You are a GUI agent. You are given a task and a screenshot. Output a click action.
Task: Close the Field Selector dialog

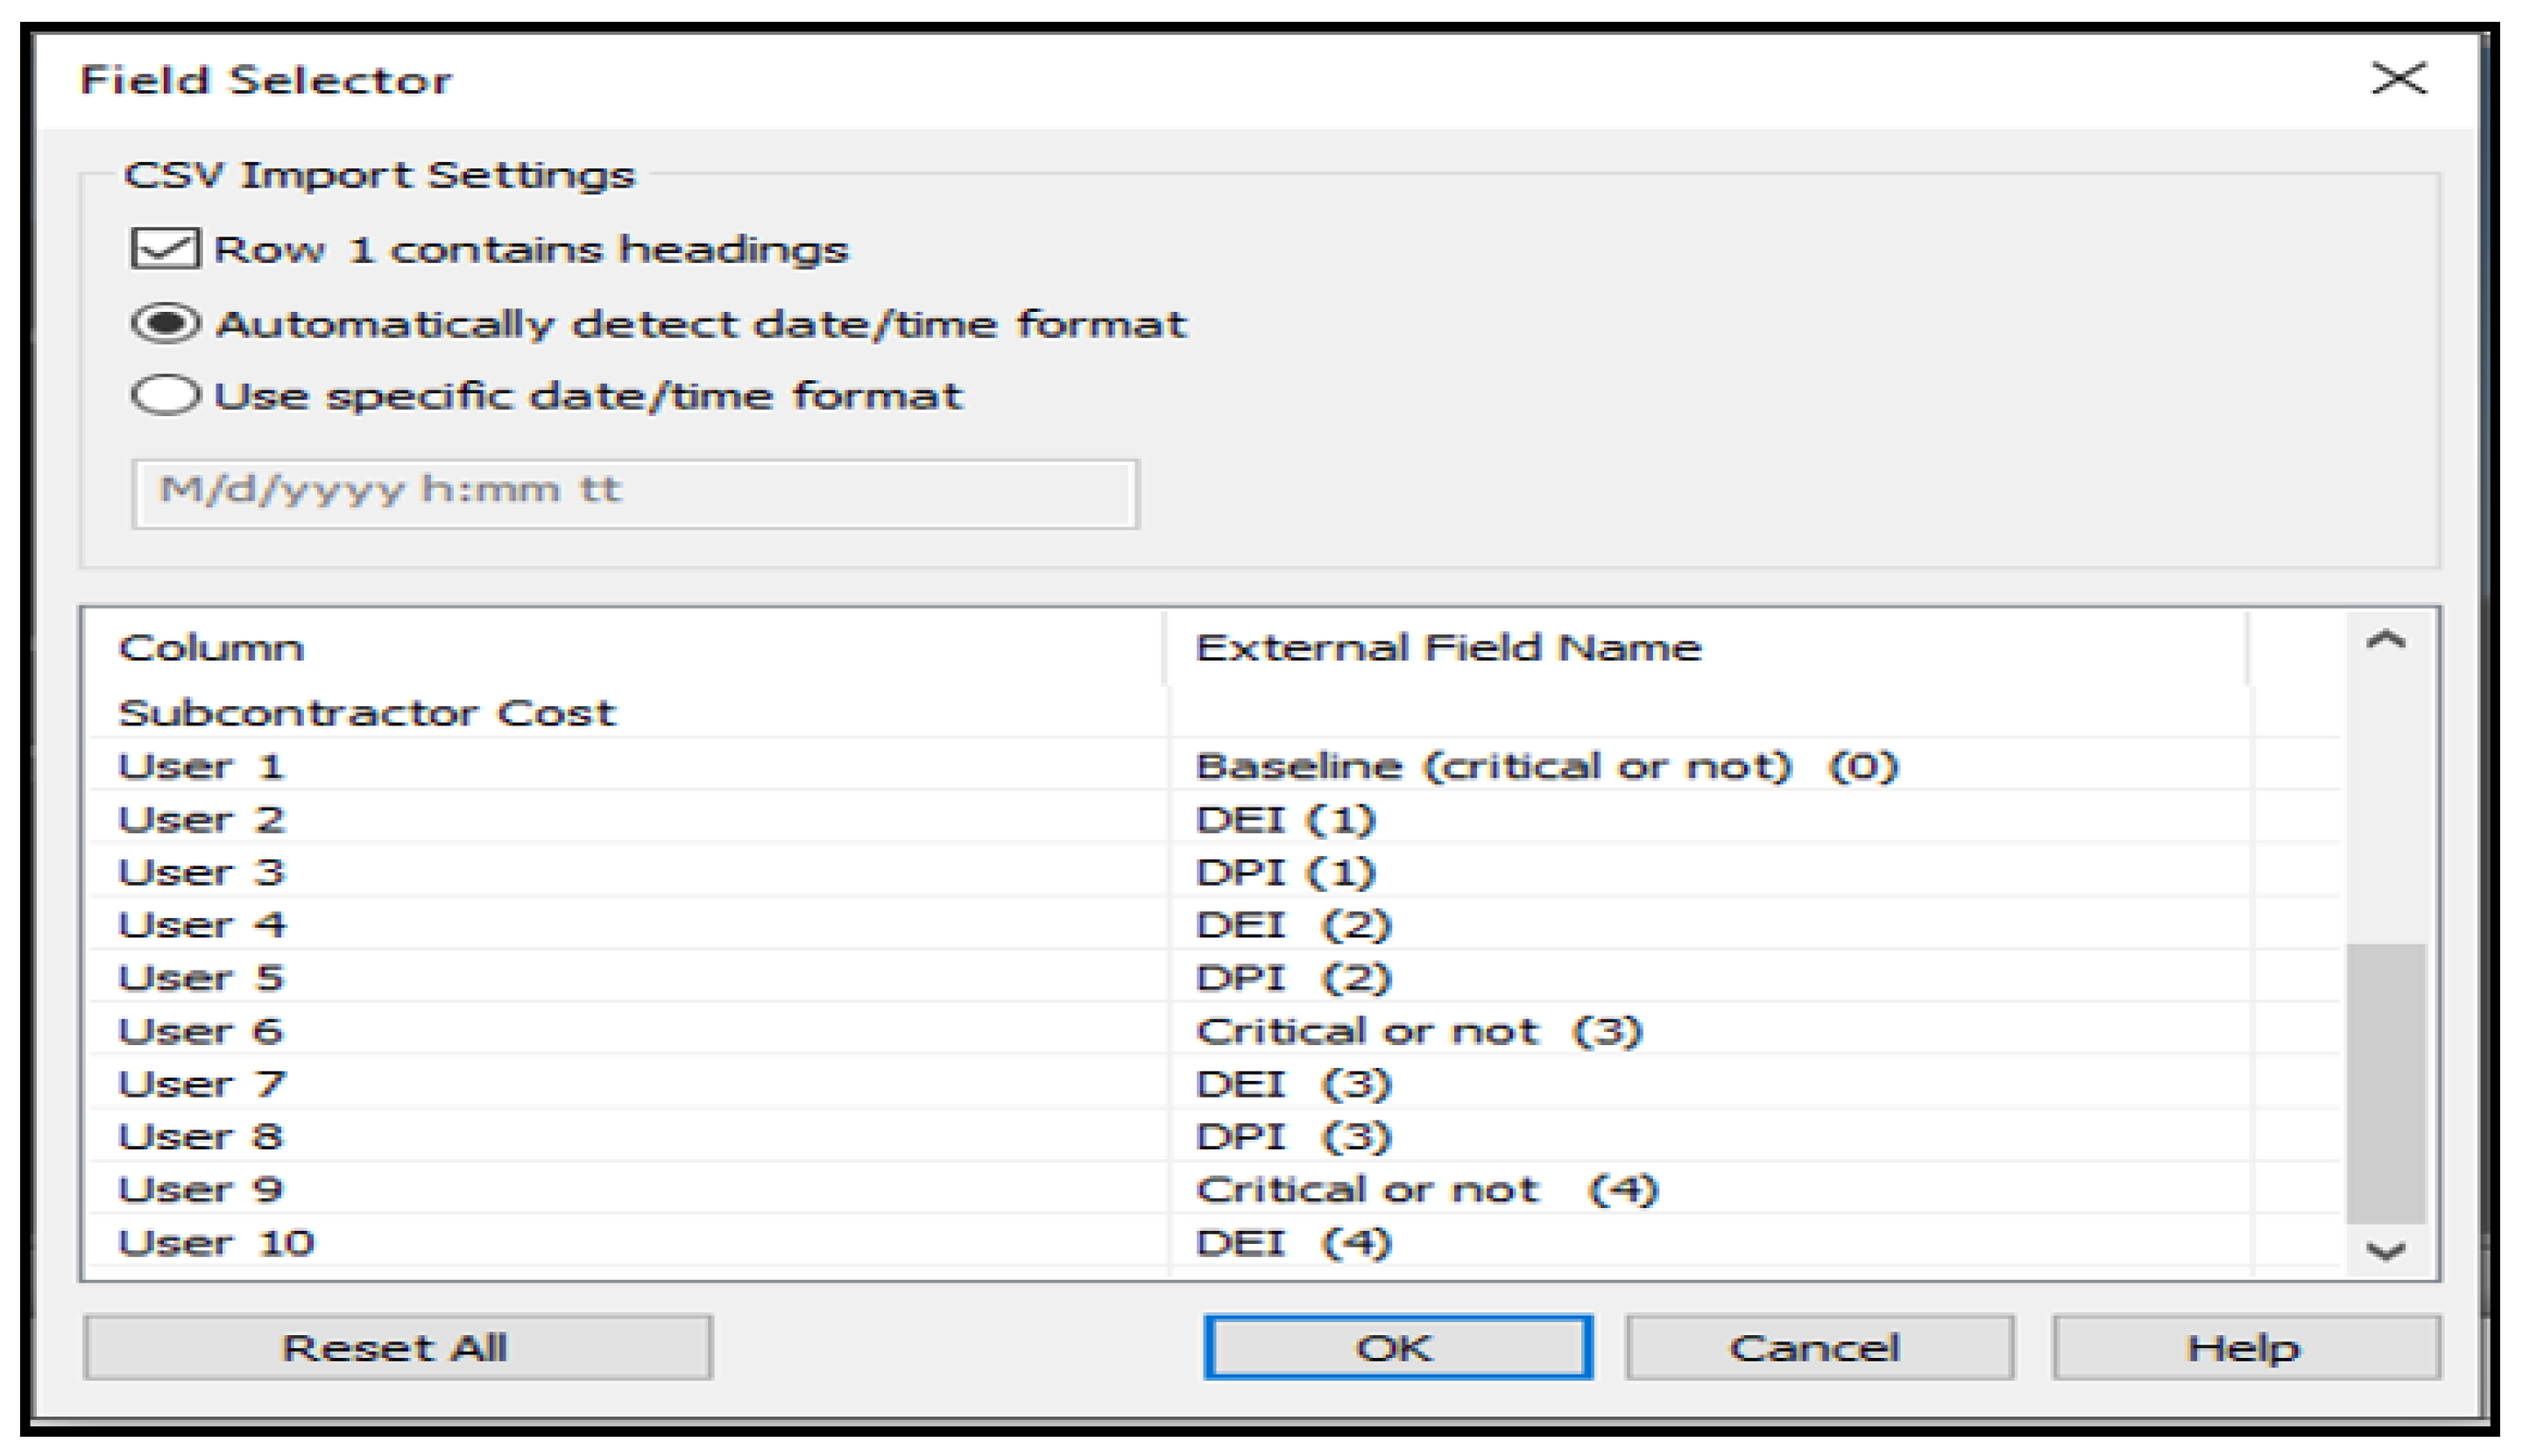pyautogui.click(x=2397, y=78)
